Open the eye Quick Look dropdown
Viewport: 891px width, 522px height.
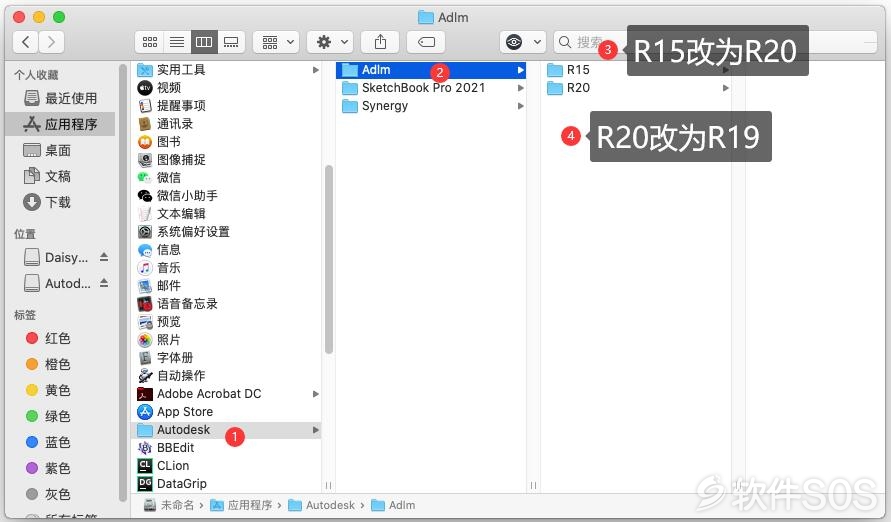coord(523,42)
